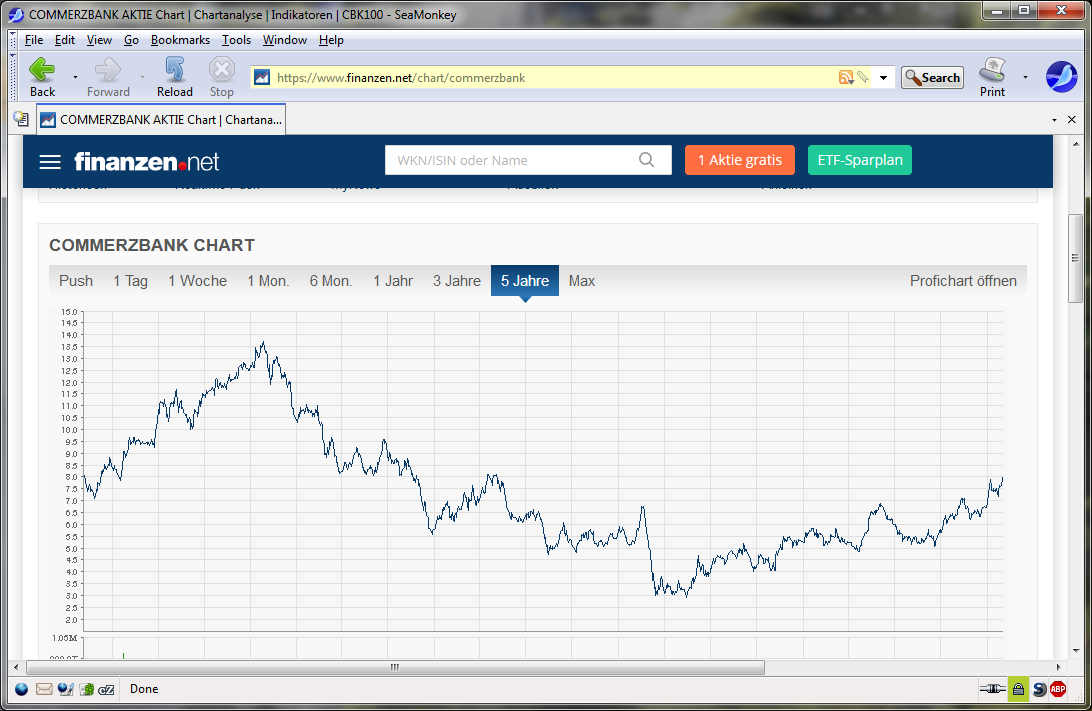Image resolution: width=1092 pixels, height=711 pixels.
Task: Select the Max chart range
Action: tap(582, 281)
